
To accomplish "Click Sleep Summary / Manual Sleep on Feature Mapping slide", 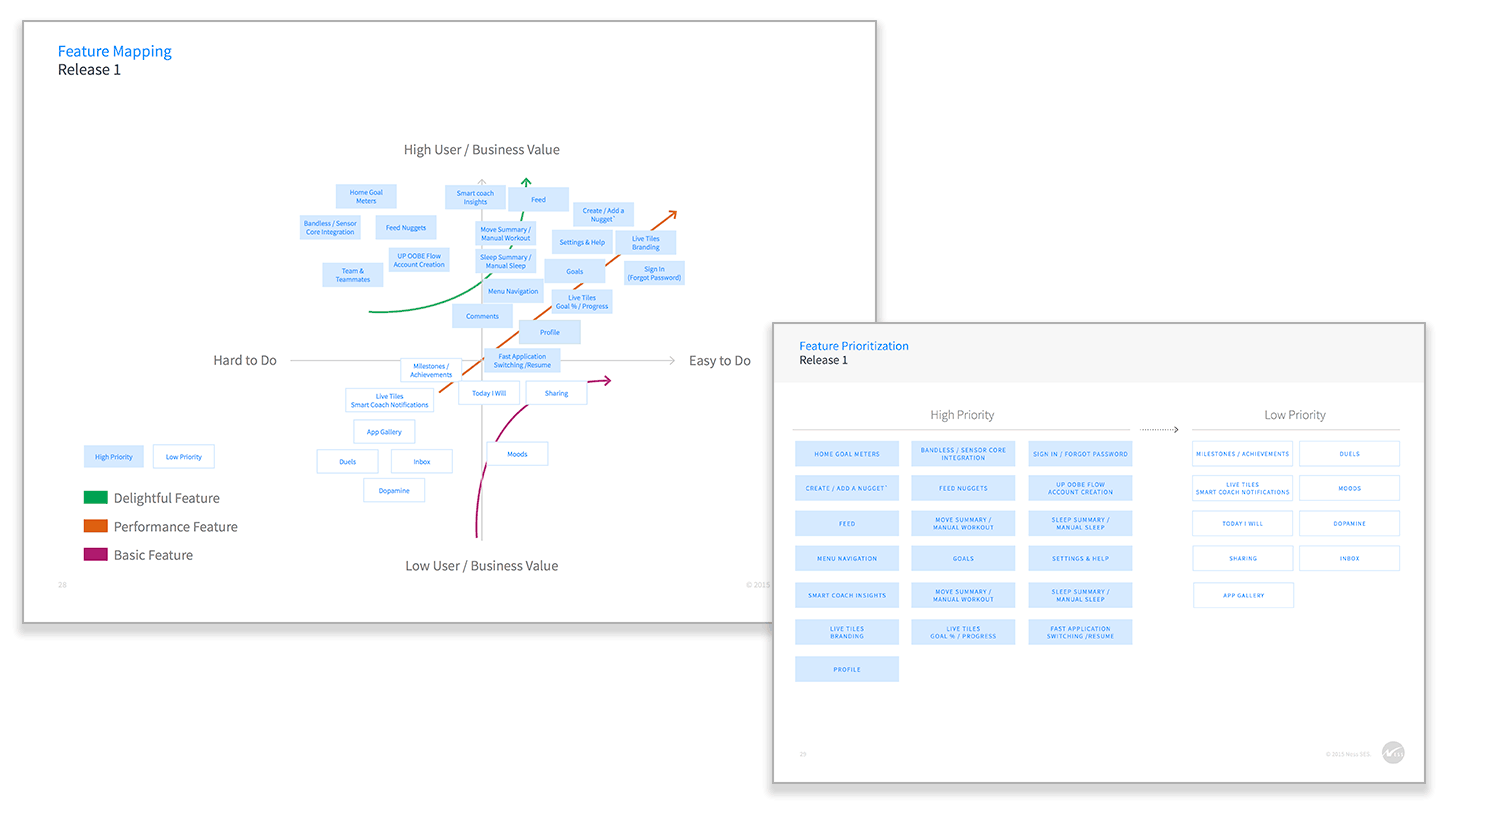I will [506, 261].
